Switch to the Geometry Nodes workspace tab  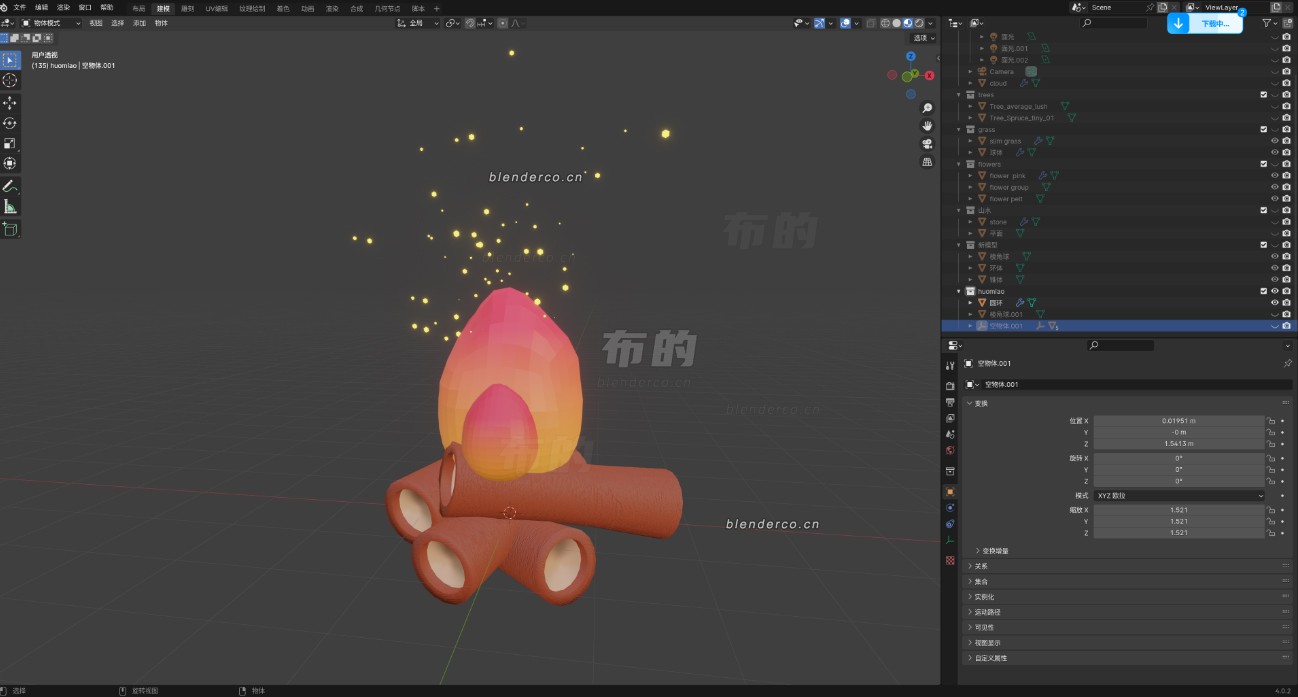point(387,8)
